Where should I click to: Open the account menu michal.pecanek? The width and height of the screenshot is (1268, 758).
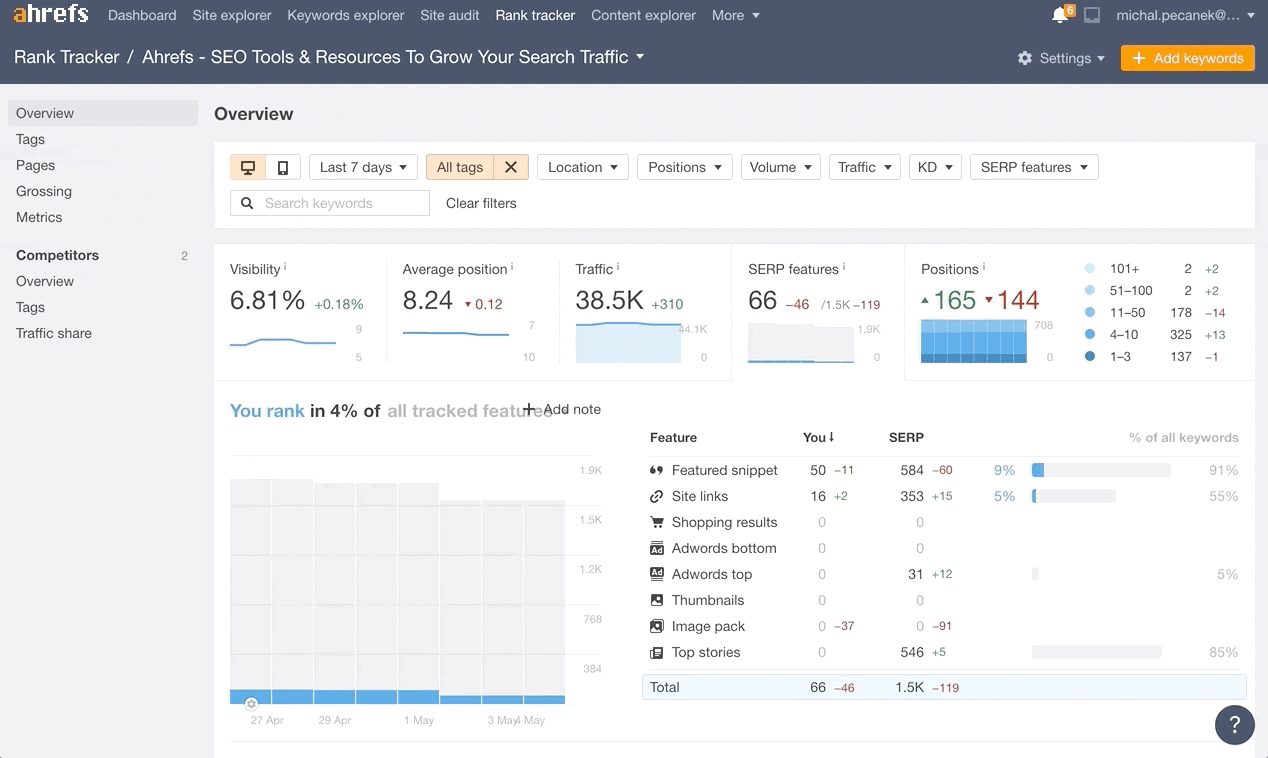click(x=1185, y=15)
